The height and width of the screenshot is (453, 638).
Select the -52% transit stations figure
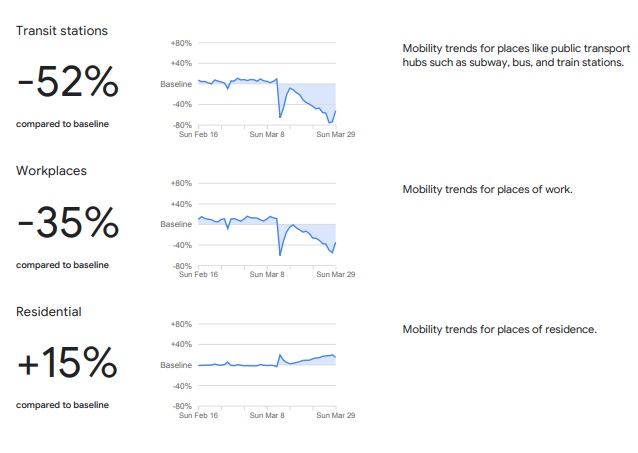[68, 82]
